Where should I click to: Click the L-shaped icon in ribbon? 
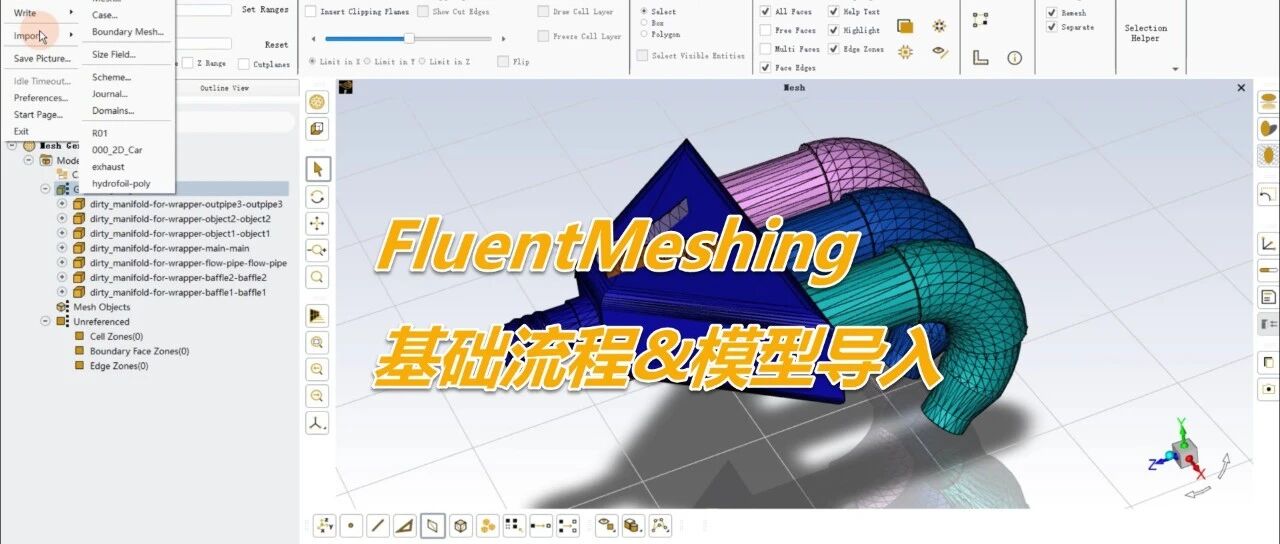point(981,58)
